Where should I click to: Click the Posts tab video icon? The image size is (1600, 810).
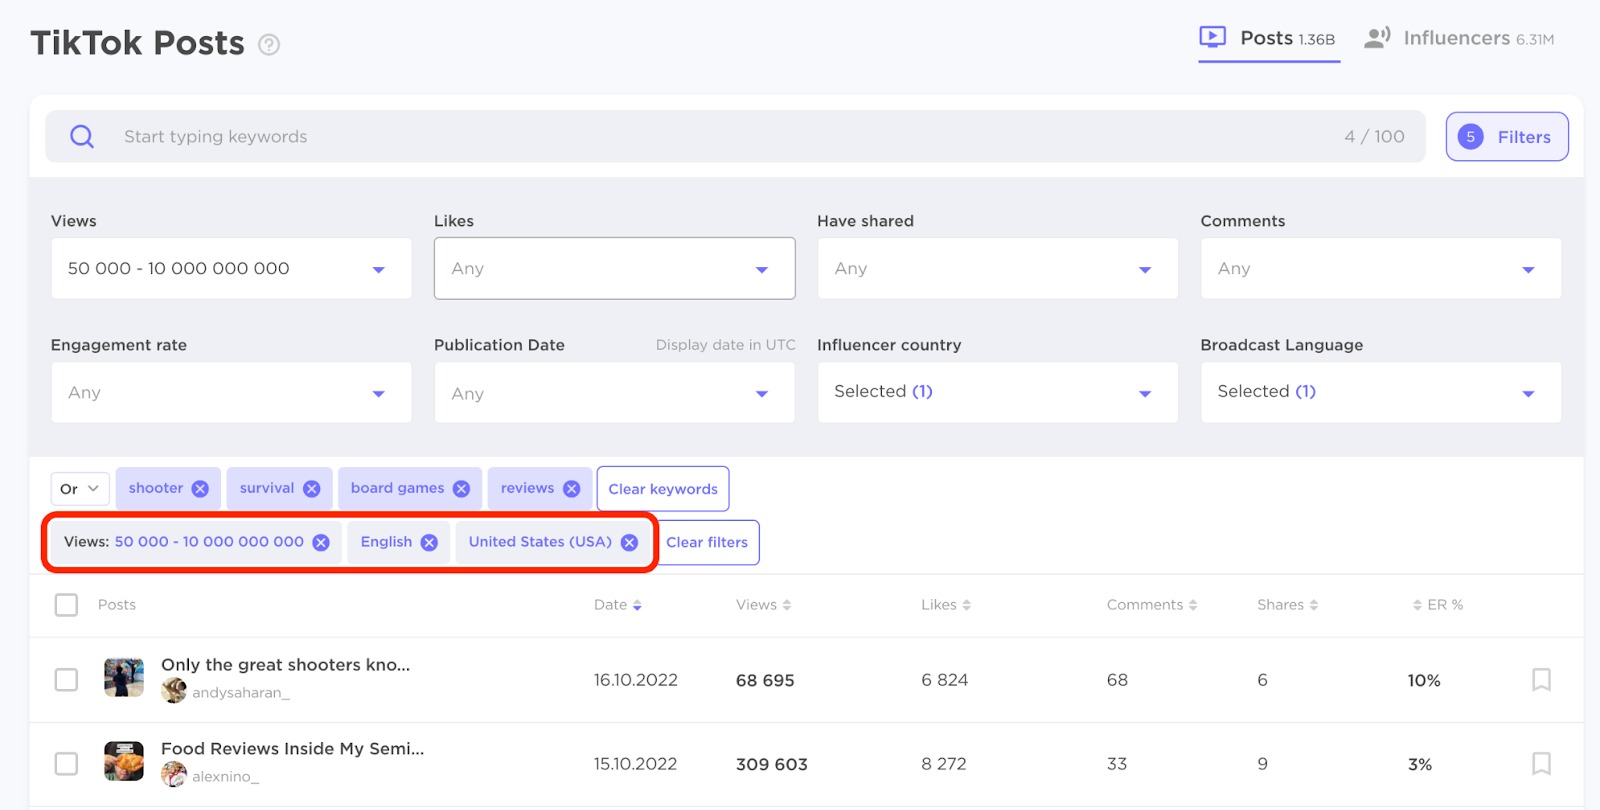pyautogui.click(x=1212, y=38)
